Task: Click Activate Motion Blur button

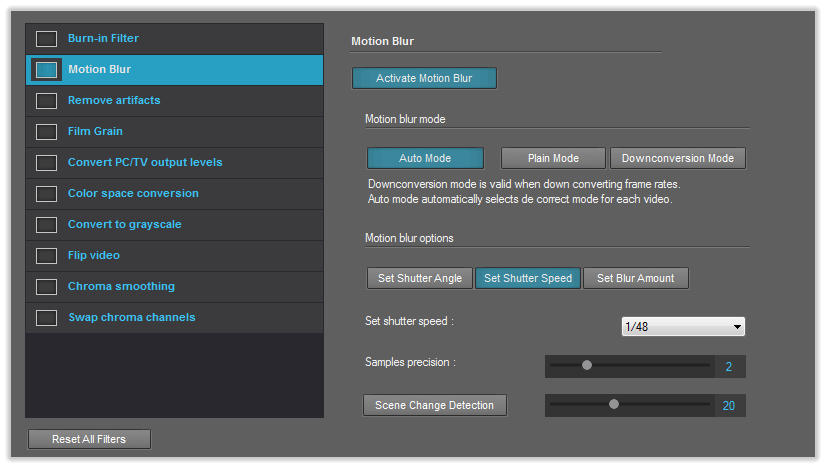Action: click(x=424, y=78)
